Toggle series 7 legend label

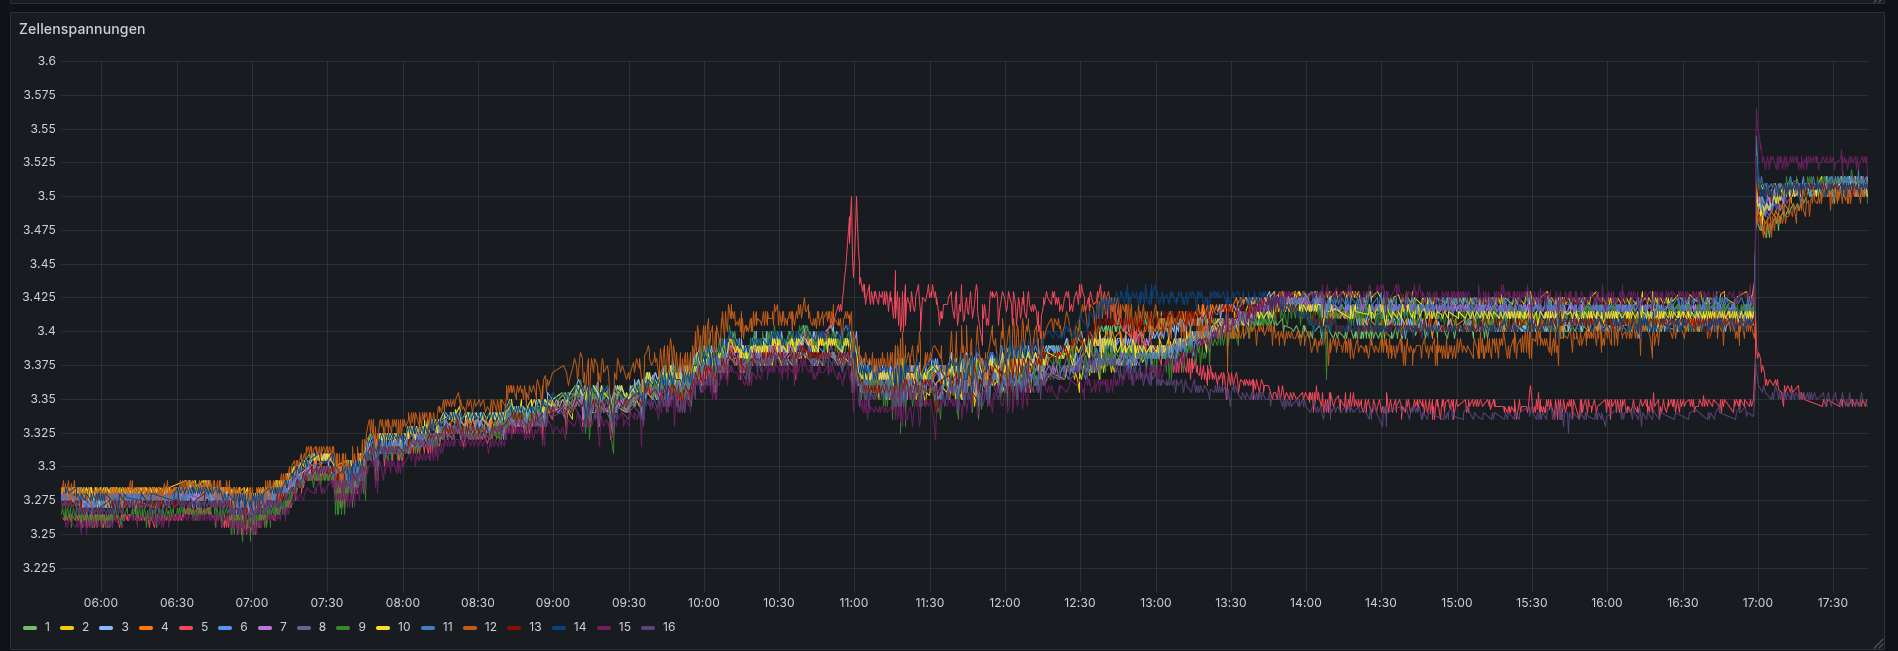(283, 627)
